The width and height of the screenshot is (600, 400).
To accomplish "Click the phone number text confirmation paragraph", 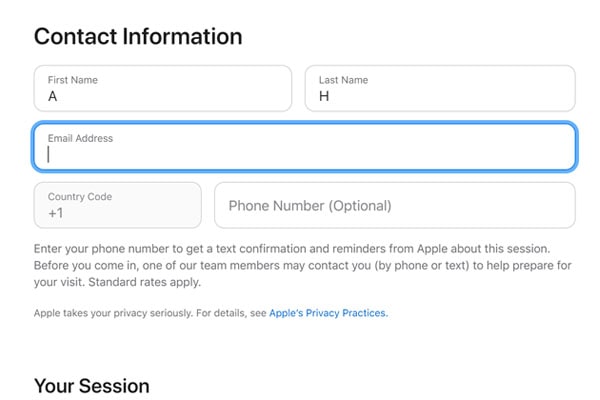I will (x=302, y=265).
